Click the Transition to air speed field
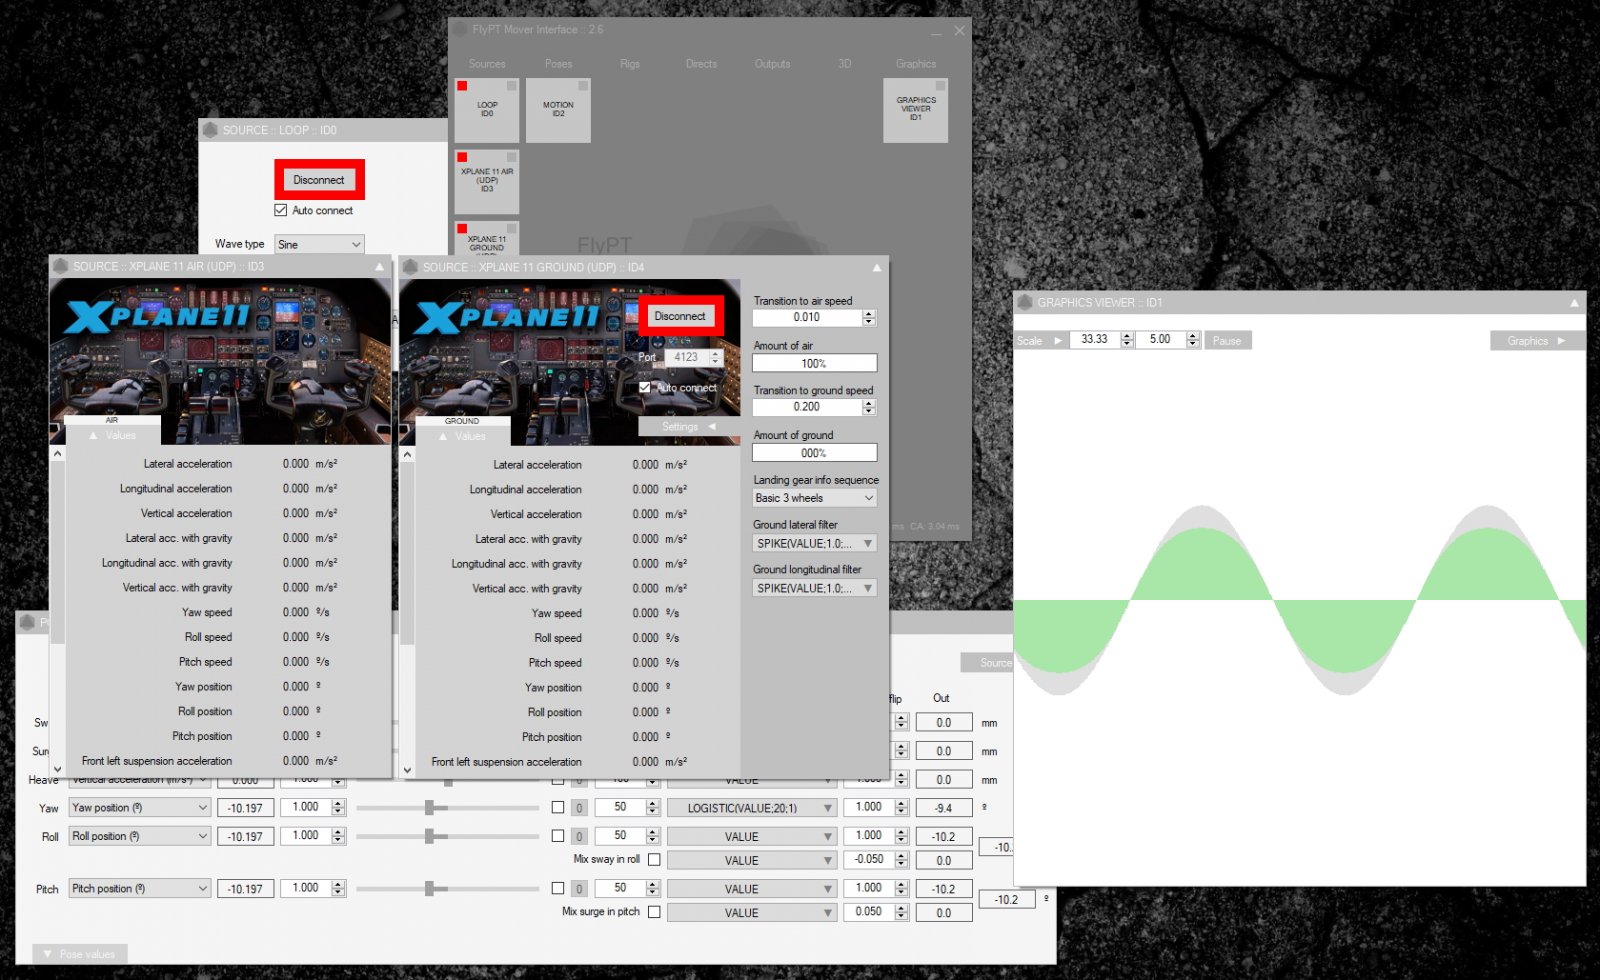This screenshot has height=980, width=1600. [x=807, y=318]
